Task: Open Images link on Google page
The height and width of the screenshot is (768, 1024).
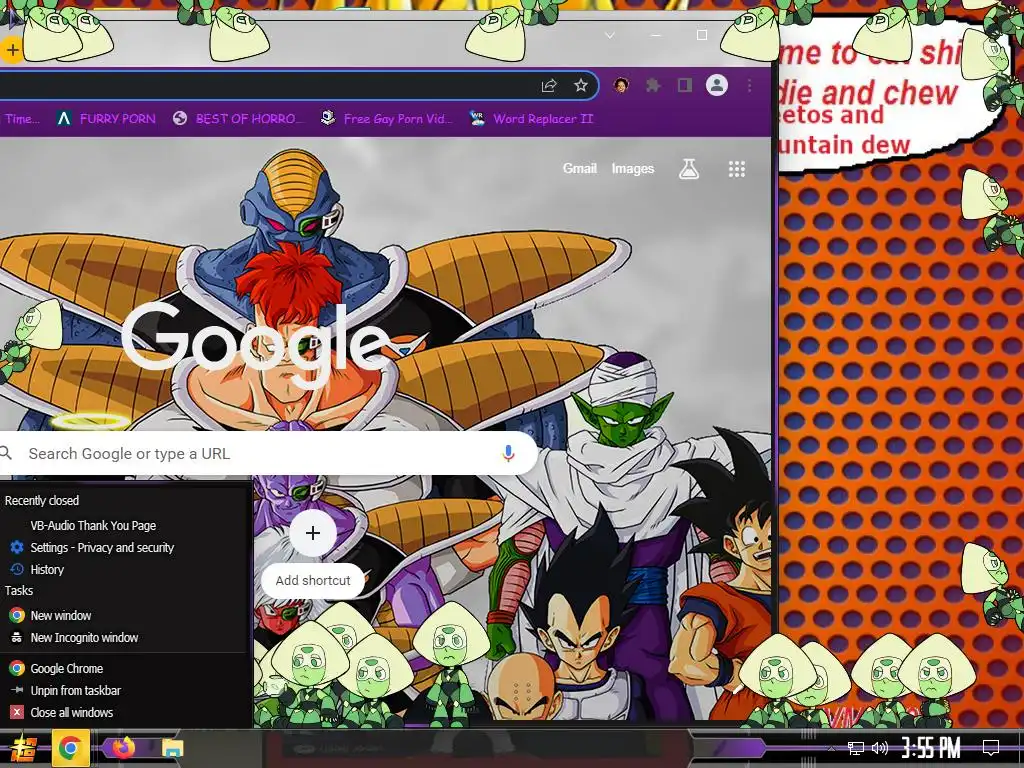Action: pos(632,168)
